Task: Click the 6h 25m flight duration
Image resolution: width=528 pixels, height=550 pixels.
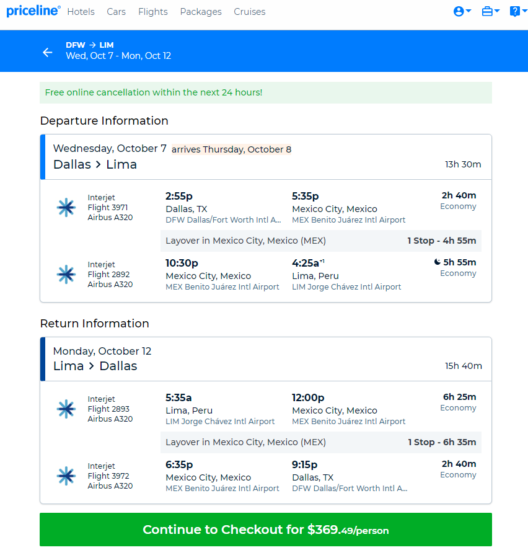Action: tap(460, 397)
